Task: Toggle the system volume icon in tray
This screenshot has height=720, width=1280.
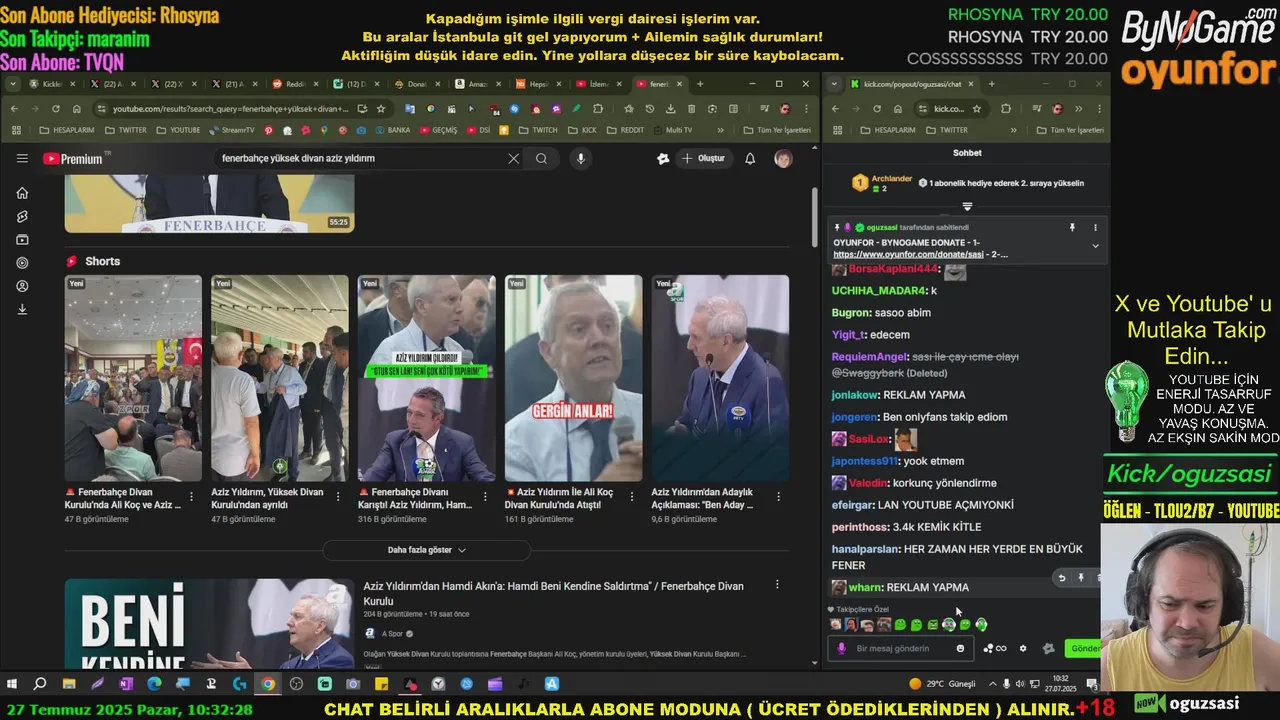Action: [x=1019, y=684]
